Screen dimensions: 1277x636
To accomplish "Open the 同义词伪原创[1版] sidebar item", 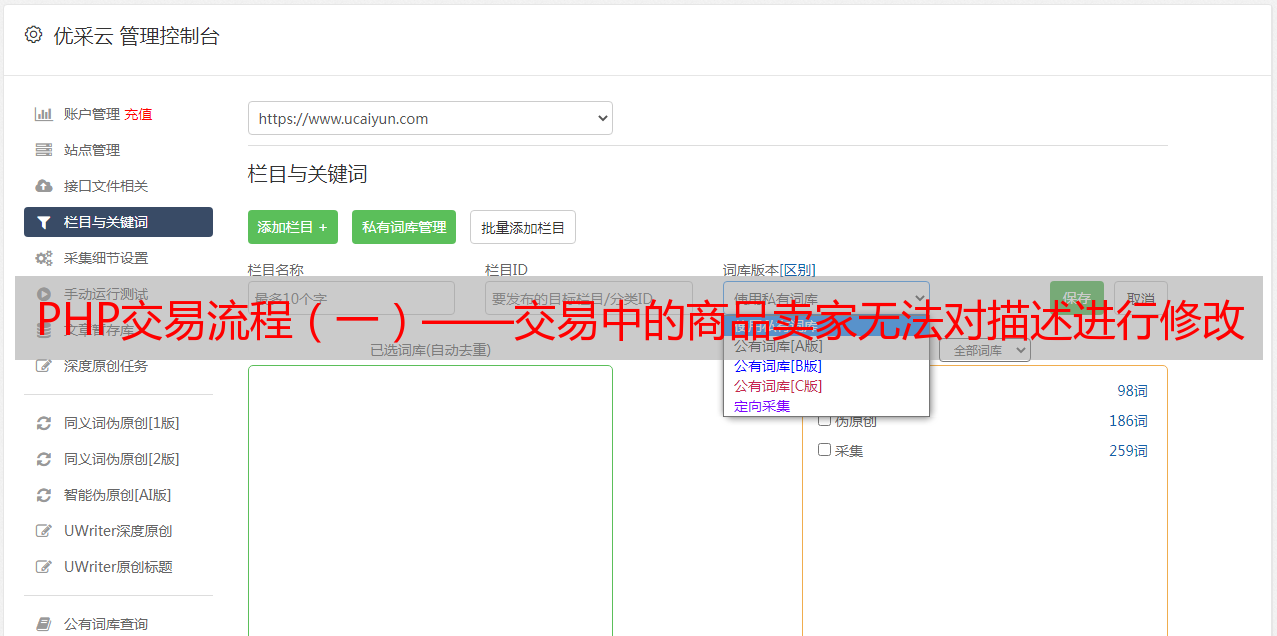I will [121, 423].
